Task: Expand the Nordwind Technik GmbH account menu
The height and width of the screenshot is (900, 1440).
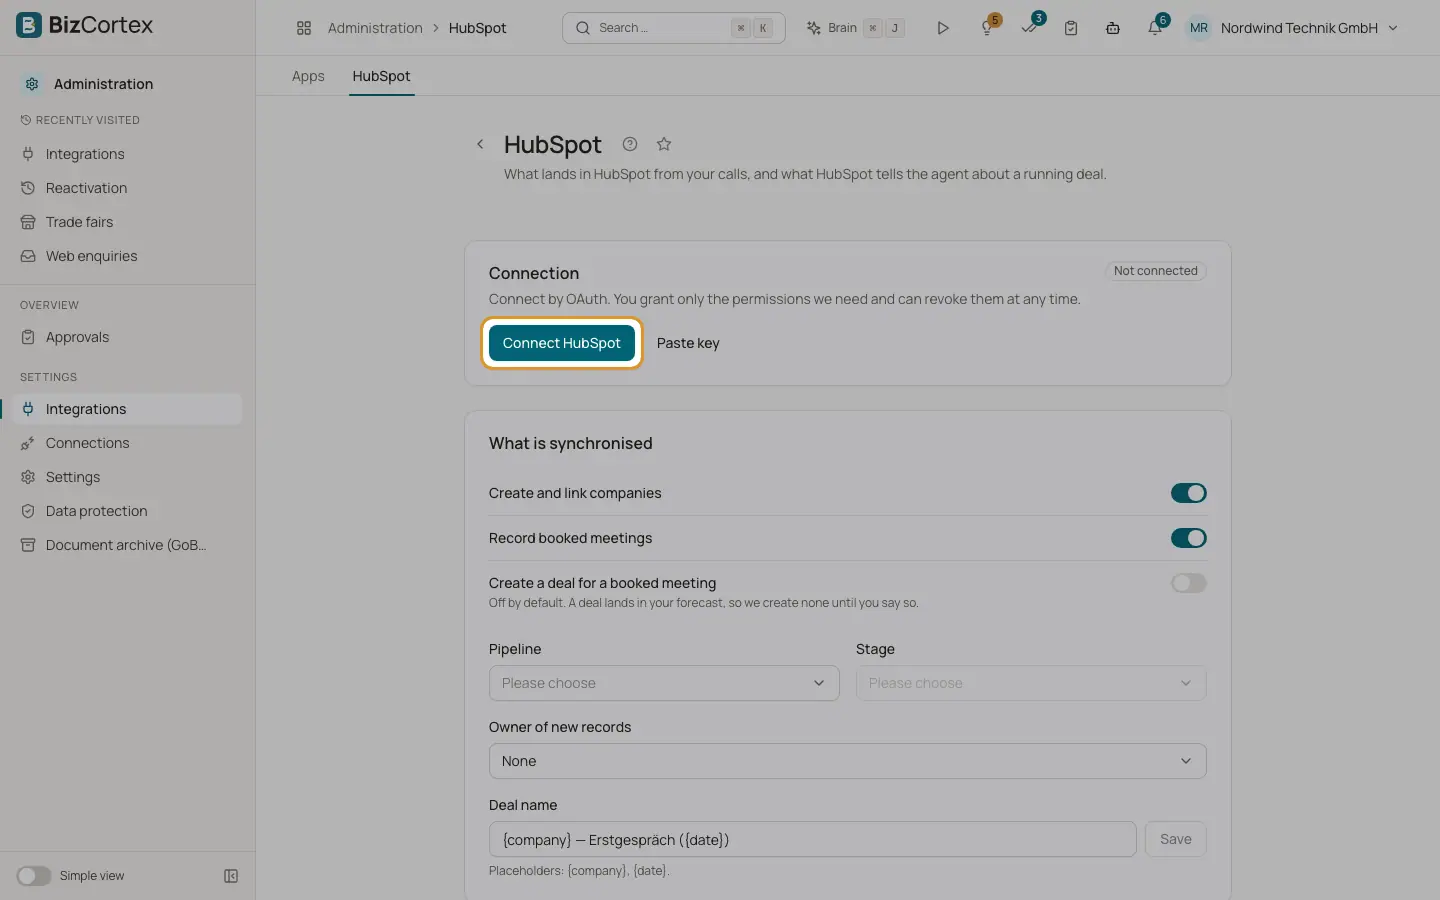Action: coord(1310,28)
